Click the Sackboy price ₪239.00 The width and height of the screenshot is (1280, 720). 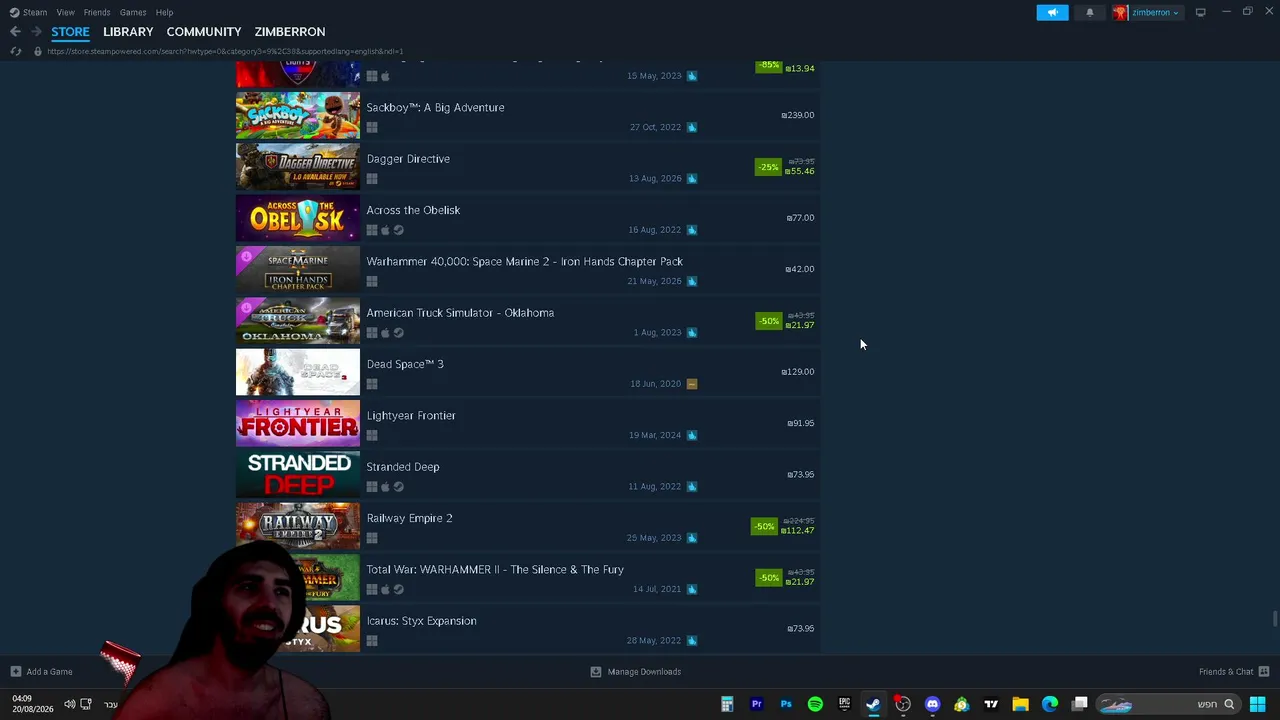798,115
